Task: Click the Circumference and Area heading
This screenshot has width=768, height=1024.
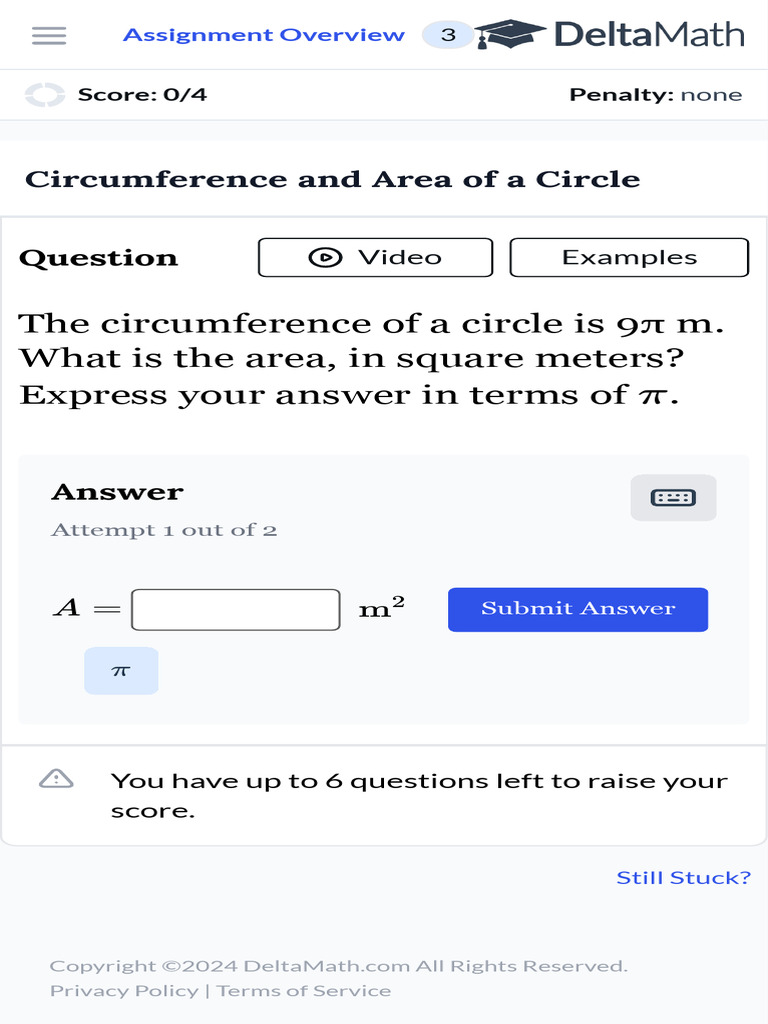Action: coord(332,180)
